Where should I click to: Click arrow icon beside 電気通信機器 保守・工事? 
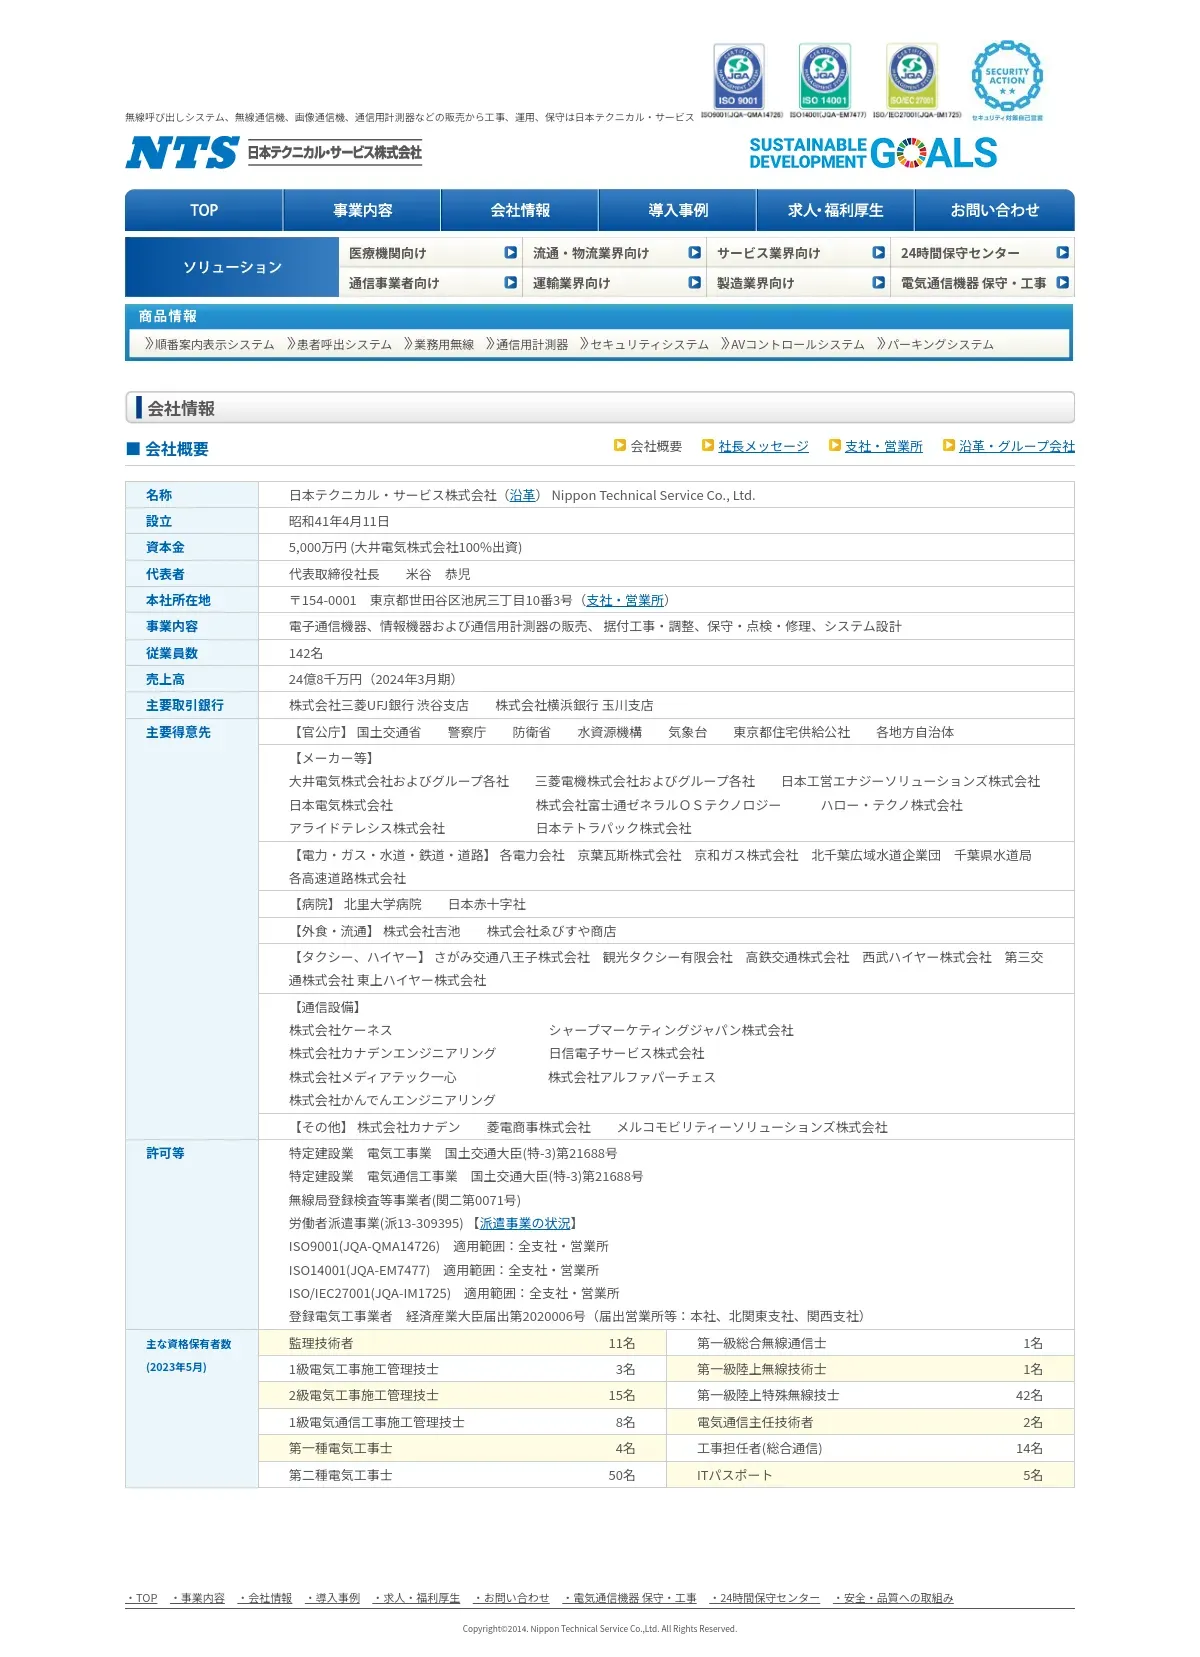point(1063,283)
